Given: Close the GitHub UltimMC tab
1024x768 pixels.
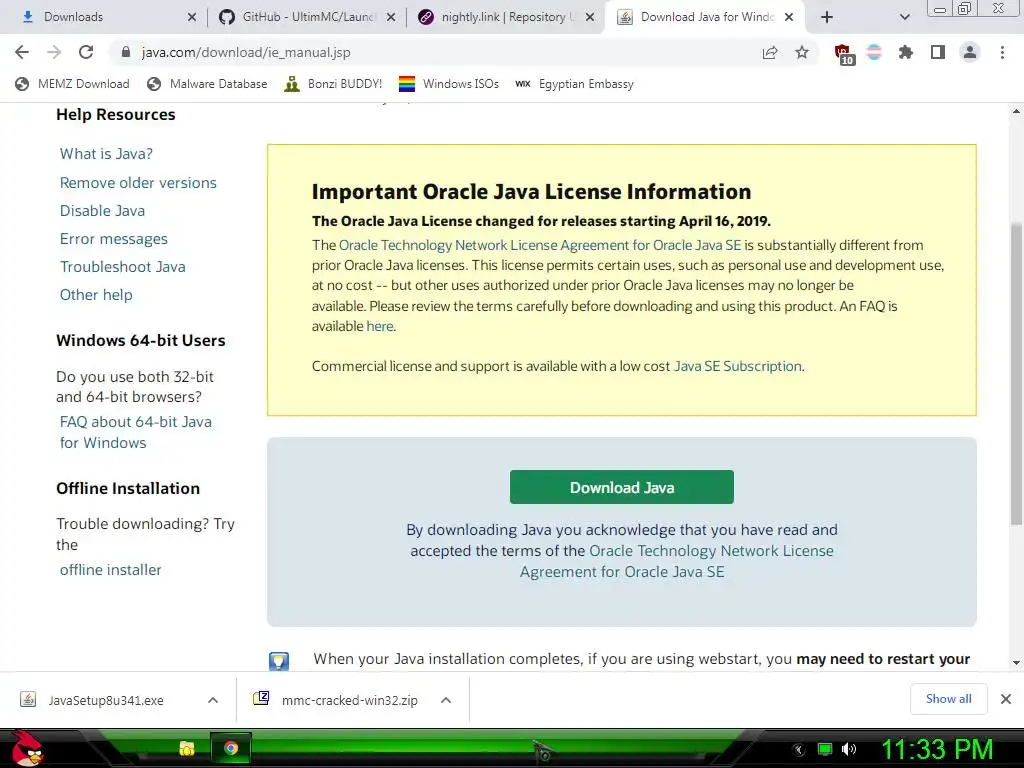Looking at the screenshot, I should click(x=391, y=17).
